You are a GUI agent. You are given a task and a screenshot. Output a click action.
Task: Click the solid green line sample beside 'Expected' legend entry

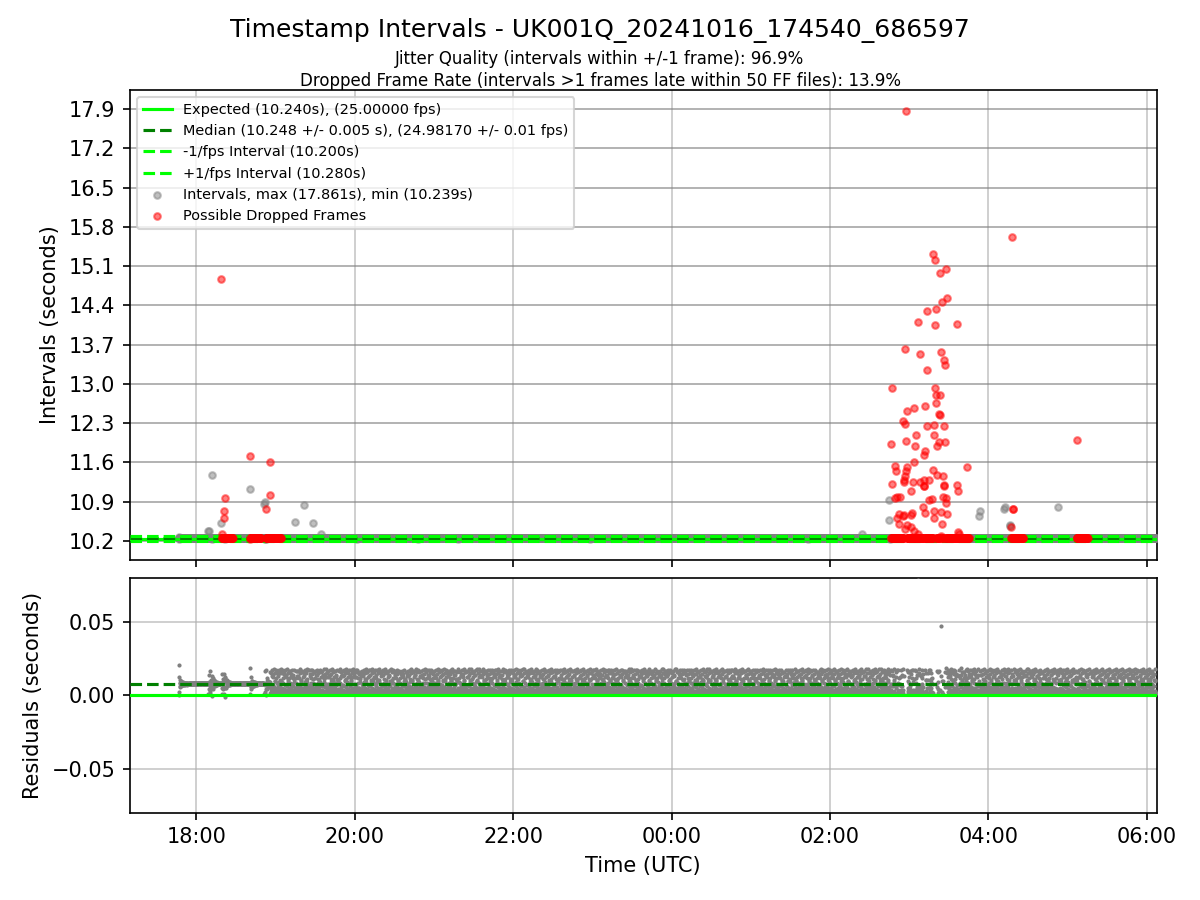point(158,109)
